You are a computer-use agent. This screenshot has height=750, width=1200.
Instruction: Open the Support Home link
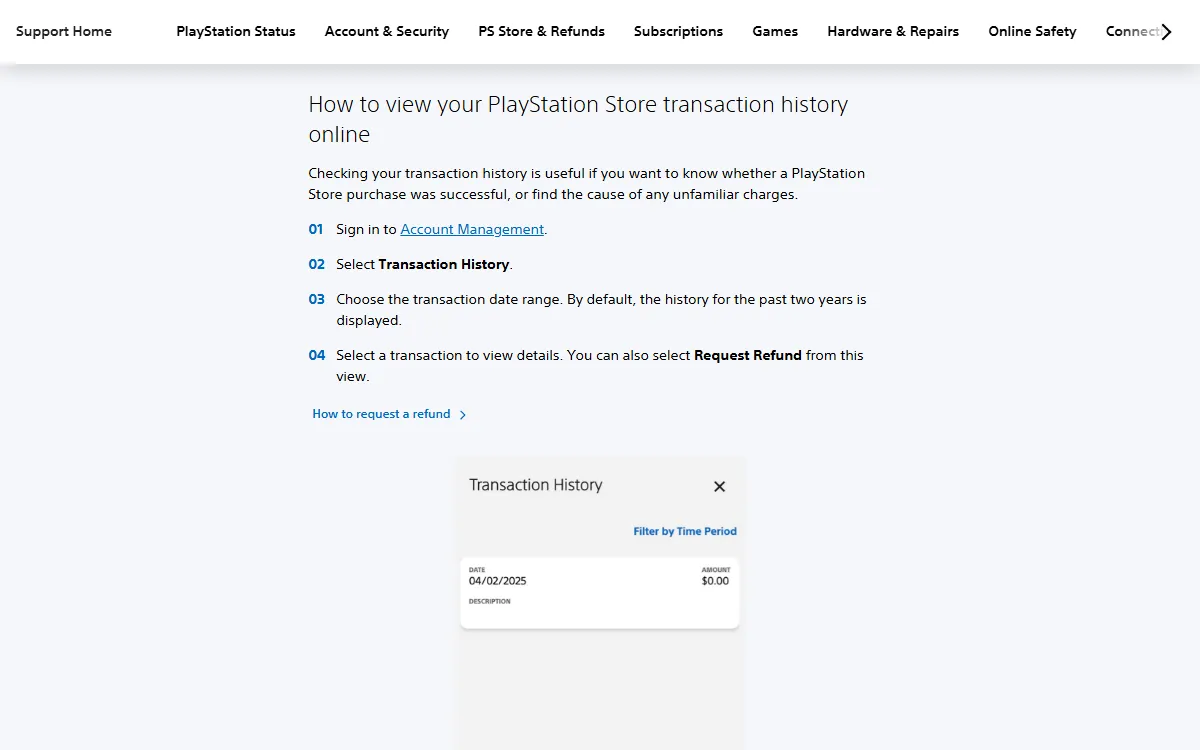[x=64, y=31]
